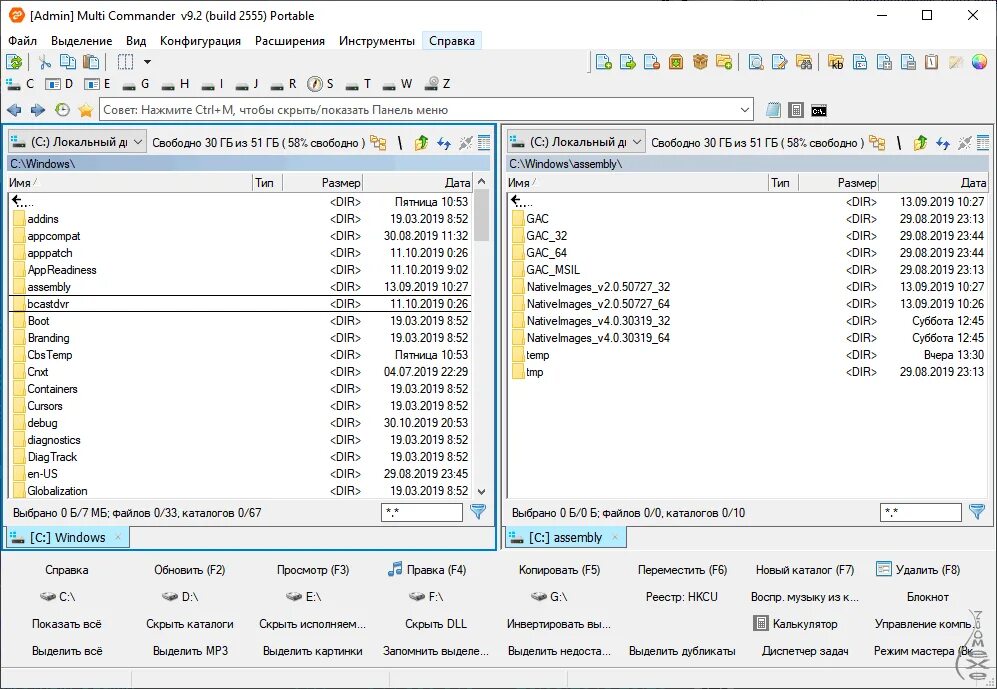
Task: Click right panel column view icon
Action: (x=983, y=143)
